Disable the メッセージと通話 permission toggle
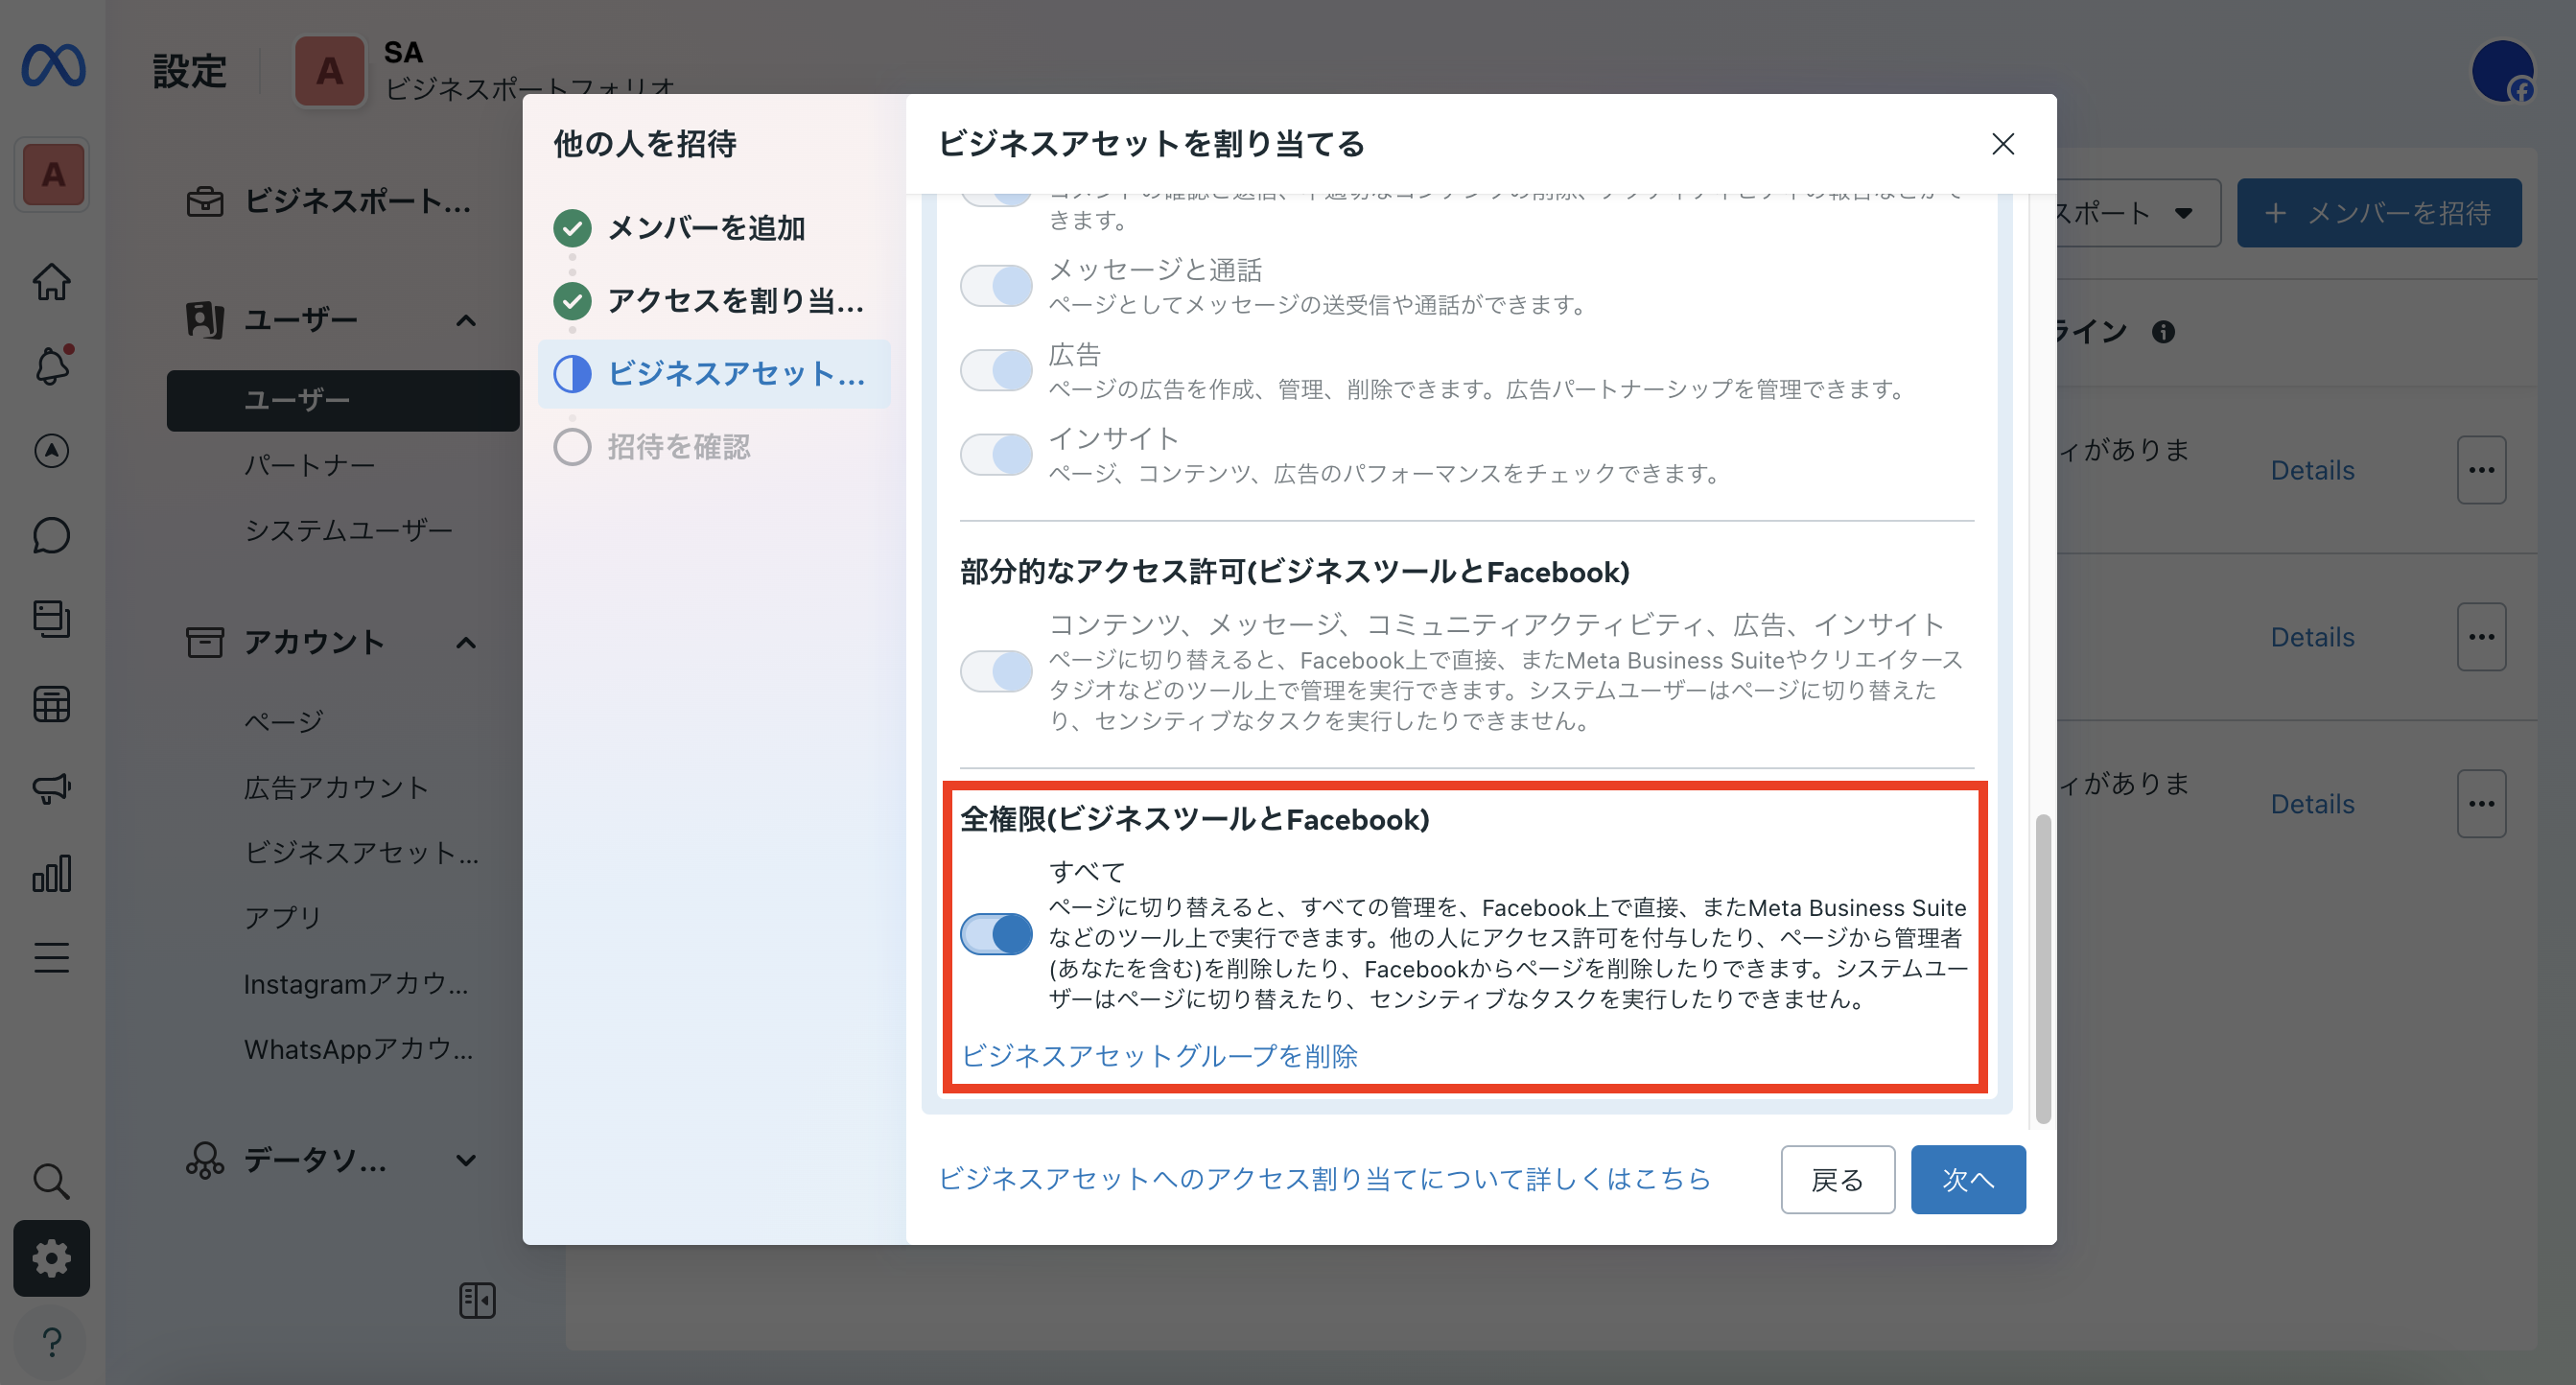This screenshot has height=1385, width=2576. coord(996,285)
